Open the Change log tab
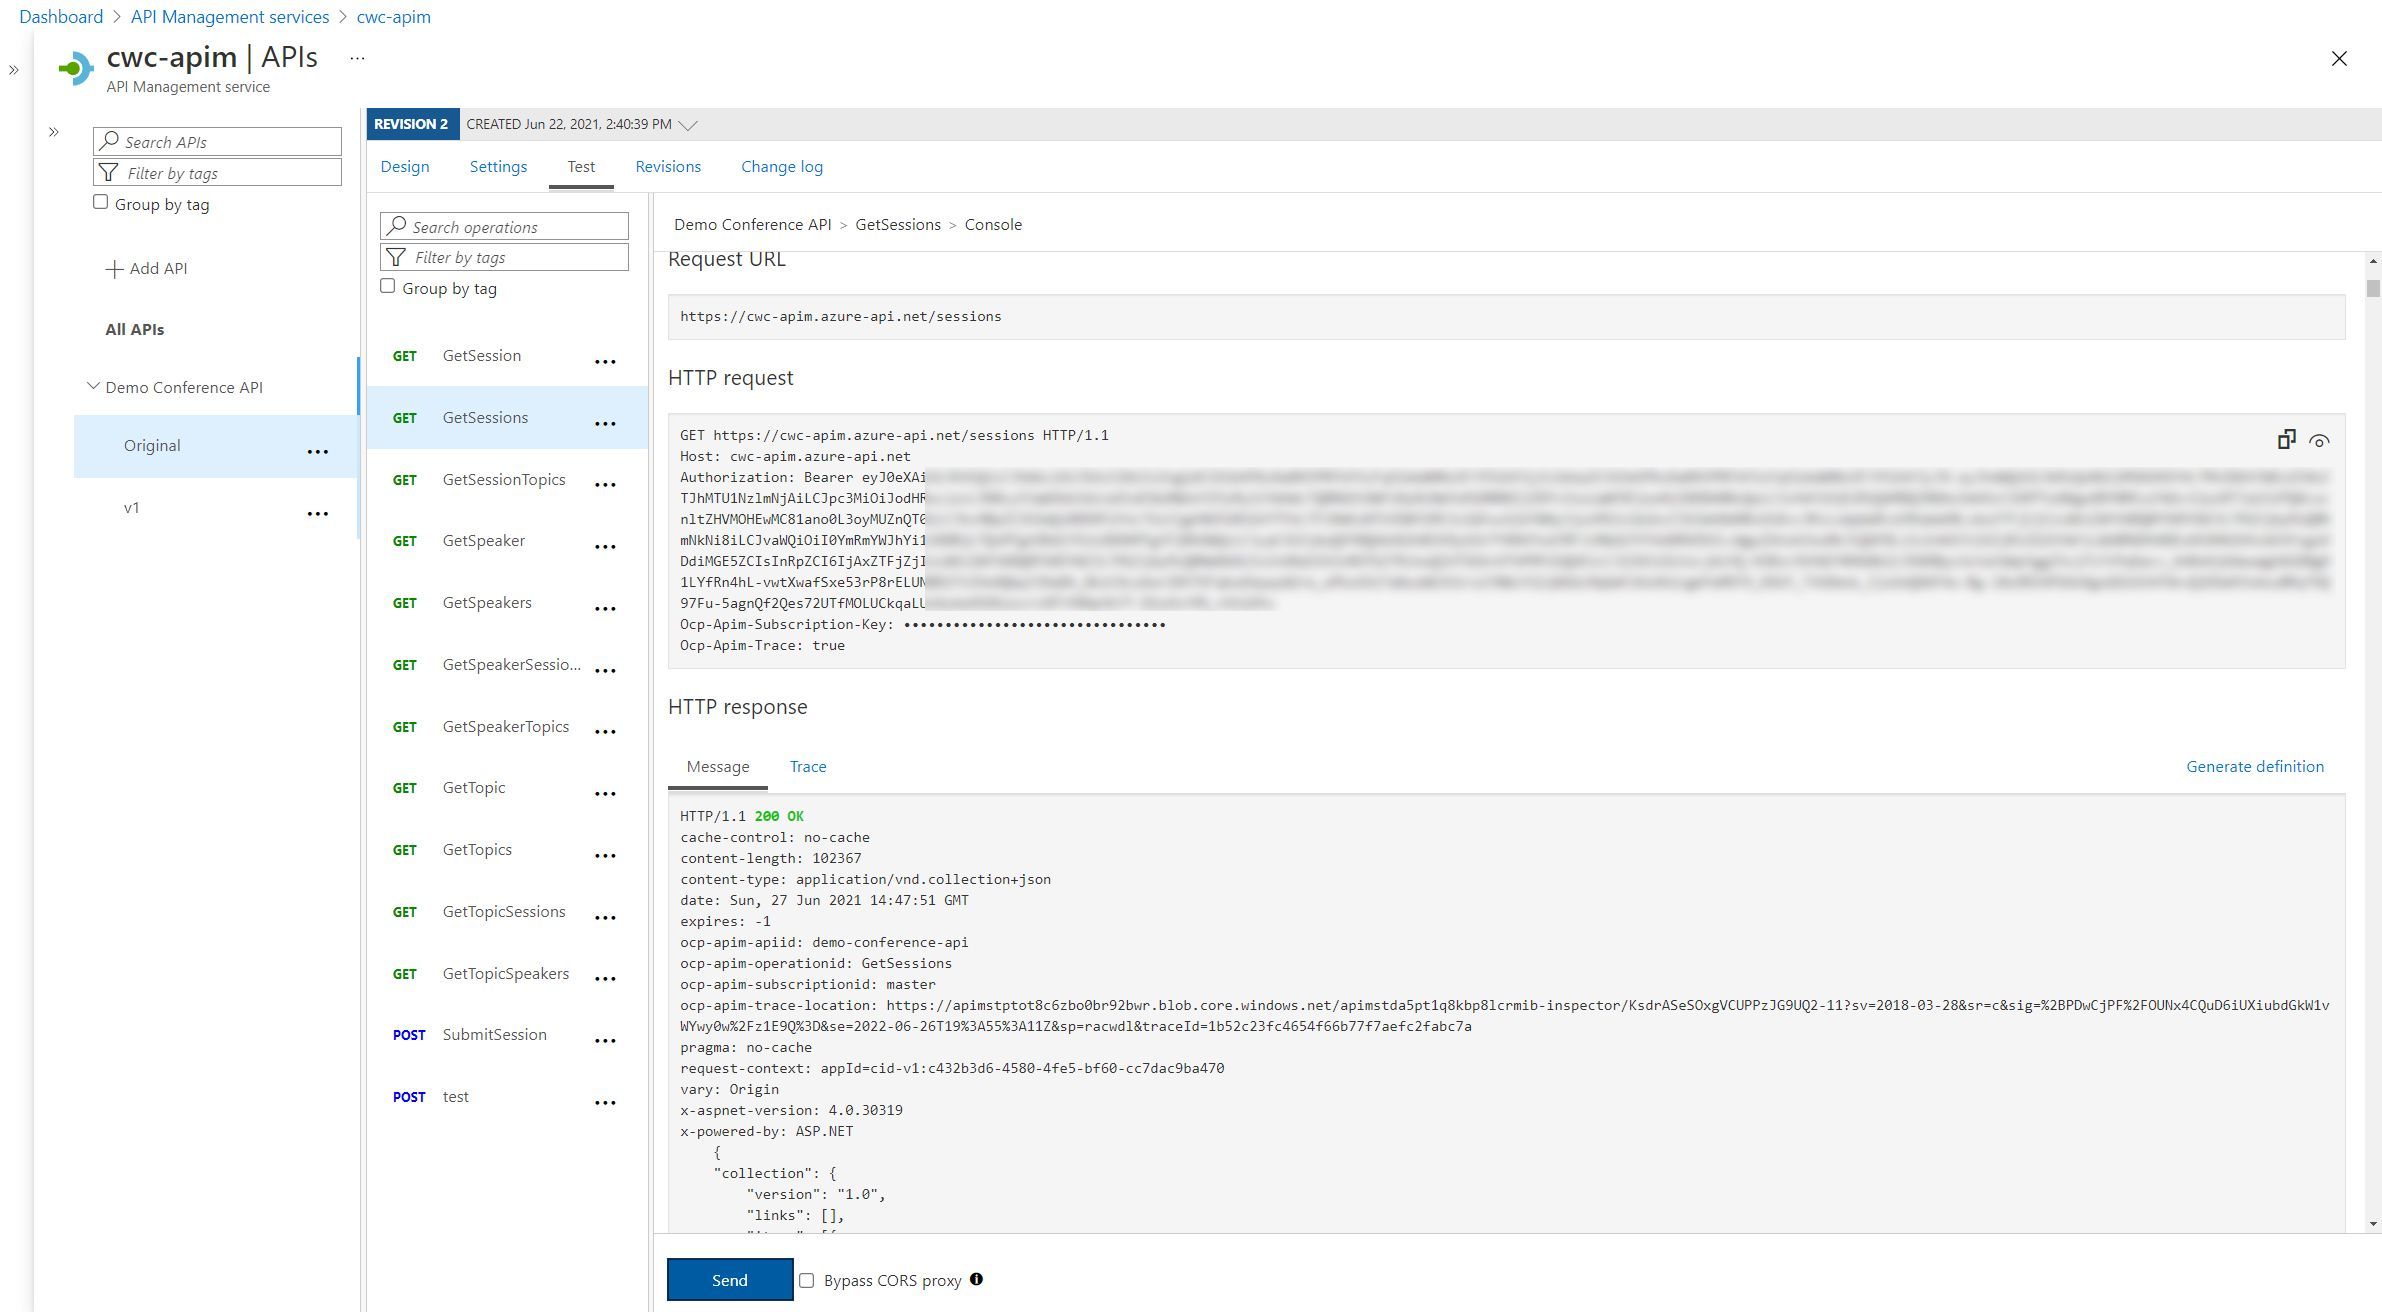This screenshot has width=2382, height=1312. 782,167
